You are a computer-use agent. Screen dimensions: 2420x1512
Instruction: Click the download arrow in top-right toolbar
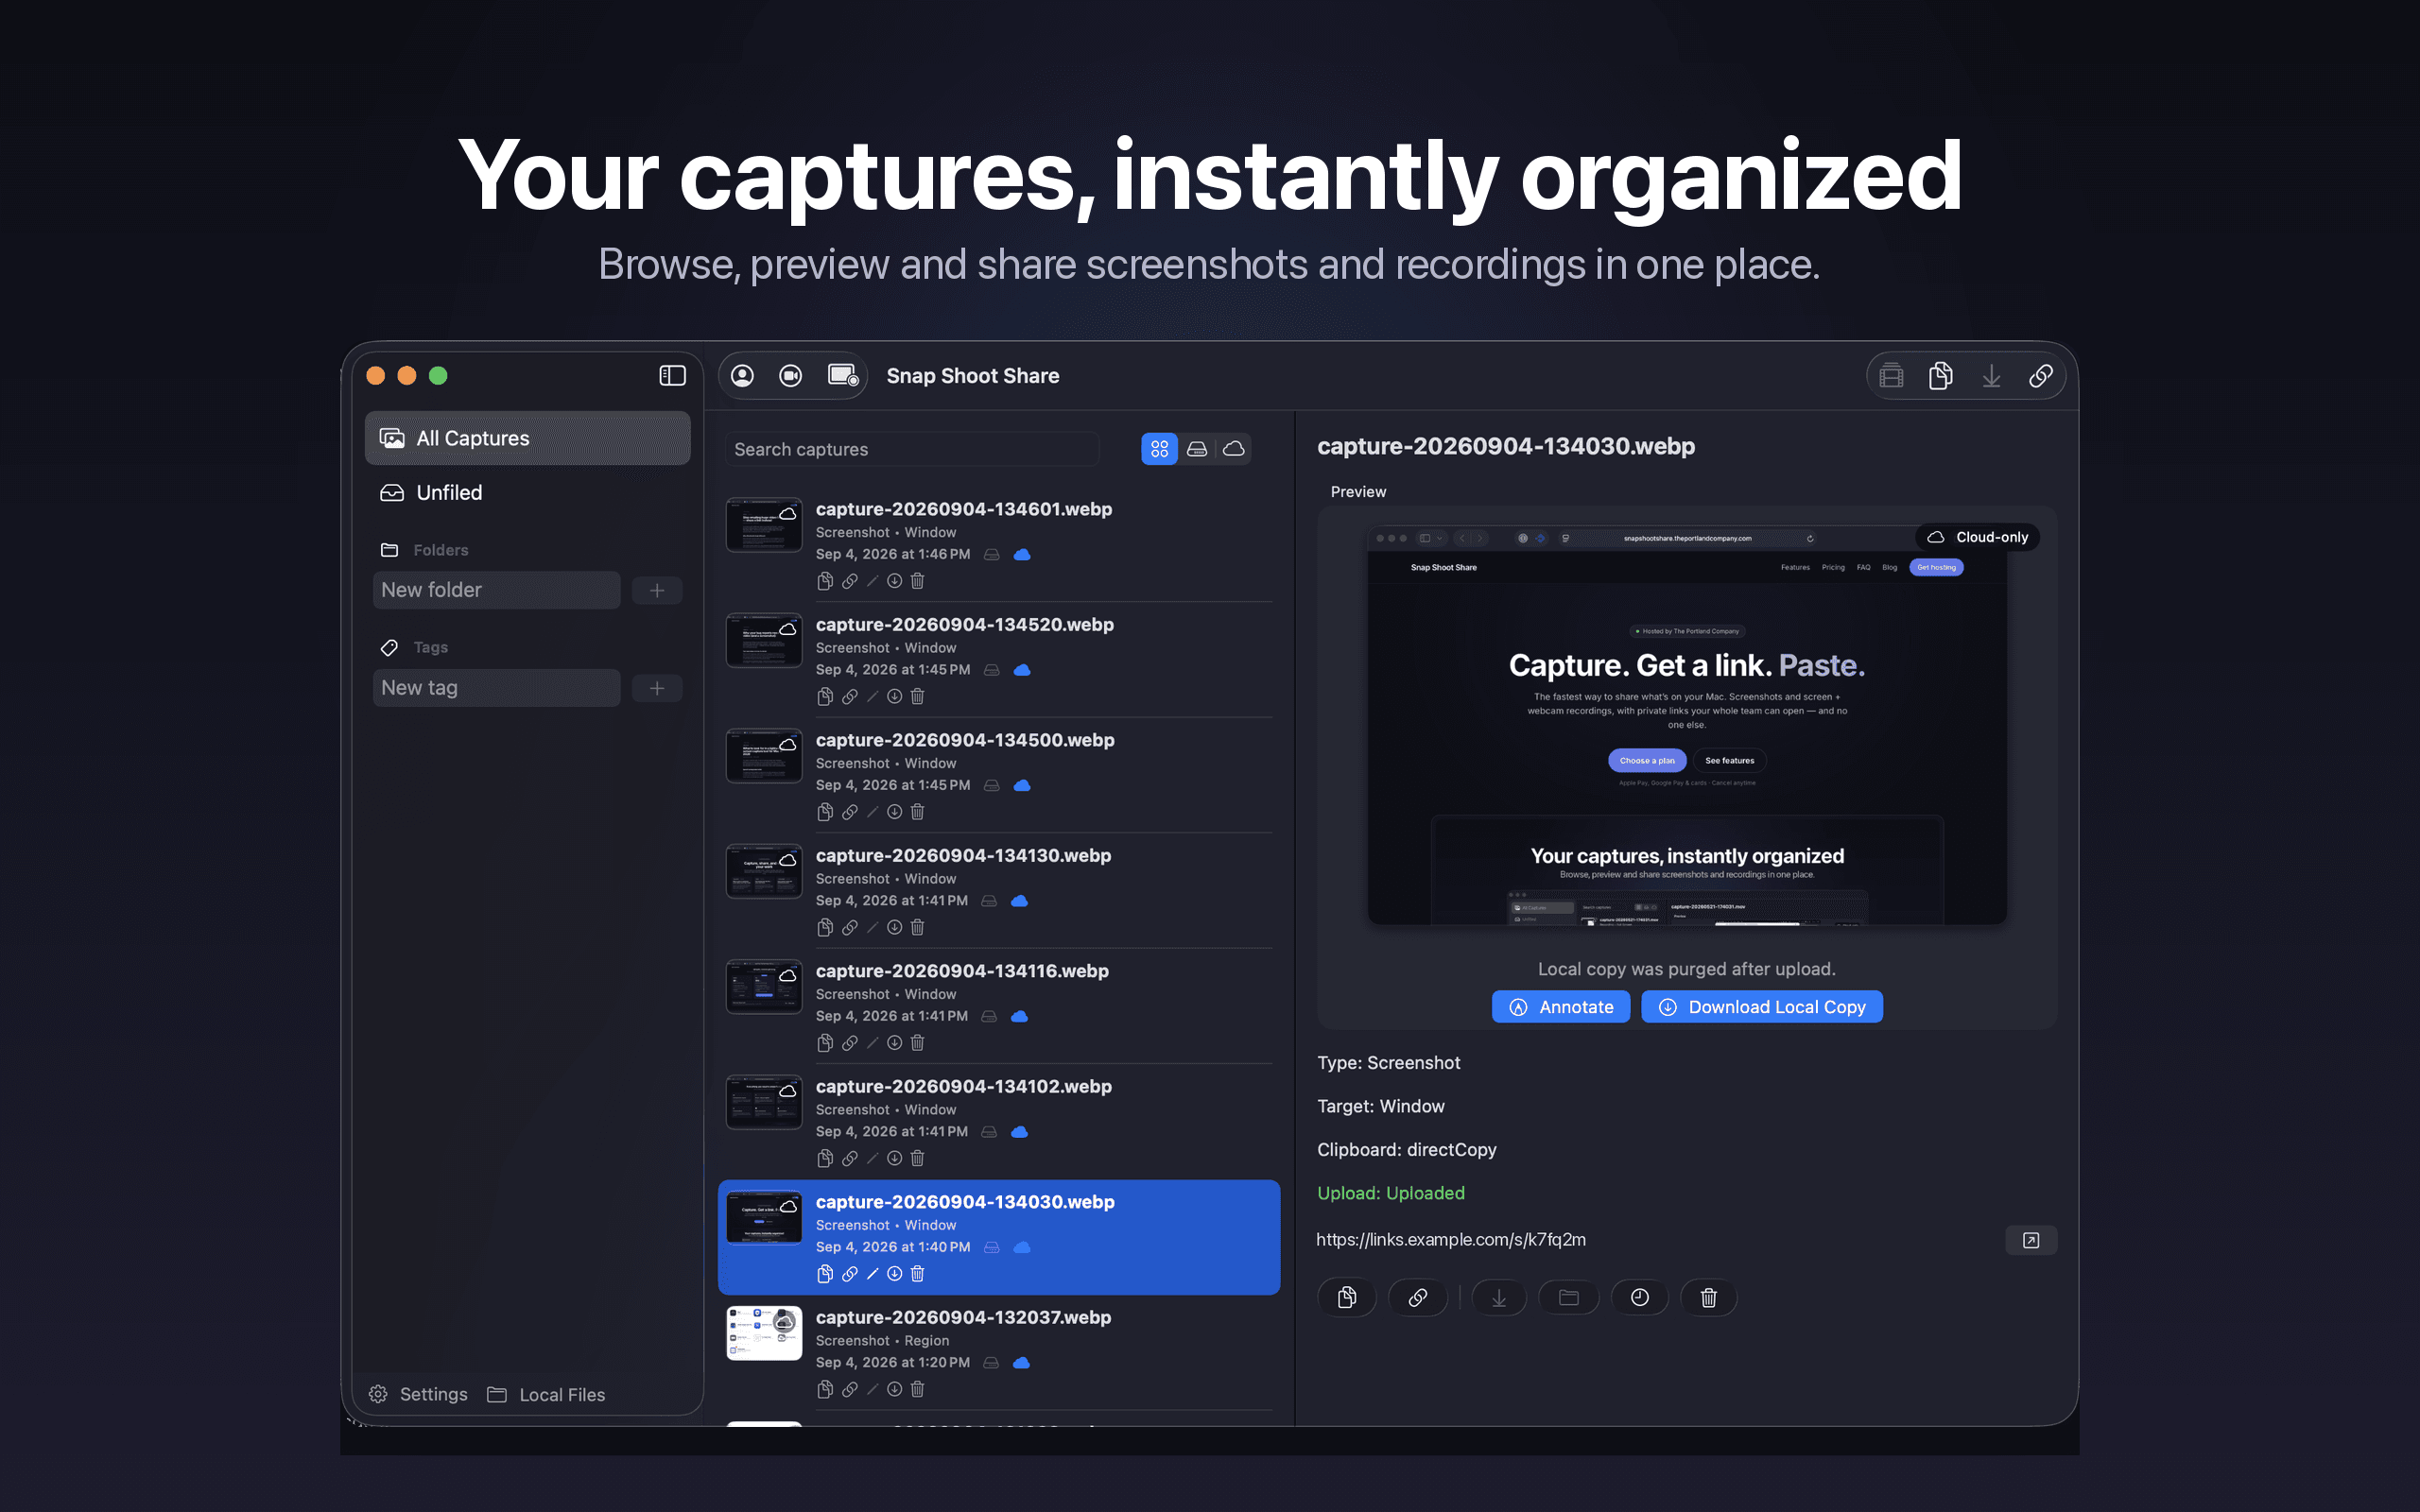(x=1991, y=376)
